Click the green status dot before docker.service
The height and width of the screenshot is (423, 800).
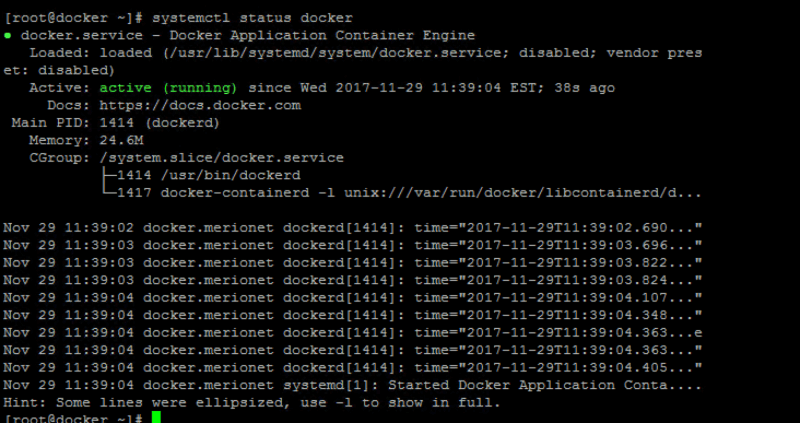coord(7,36)
